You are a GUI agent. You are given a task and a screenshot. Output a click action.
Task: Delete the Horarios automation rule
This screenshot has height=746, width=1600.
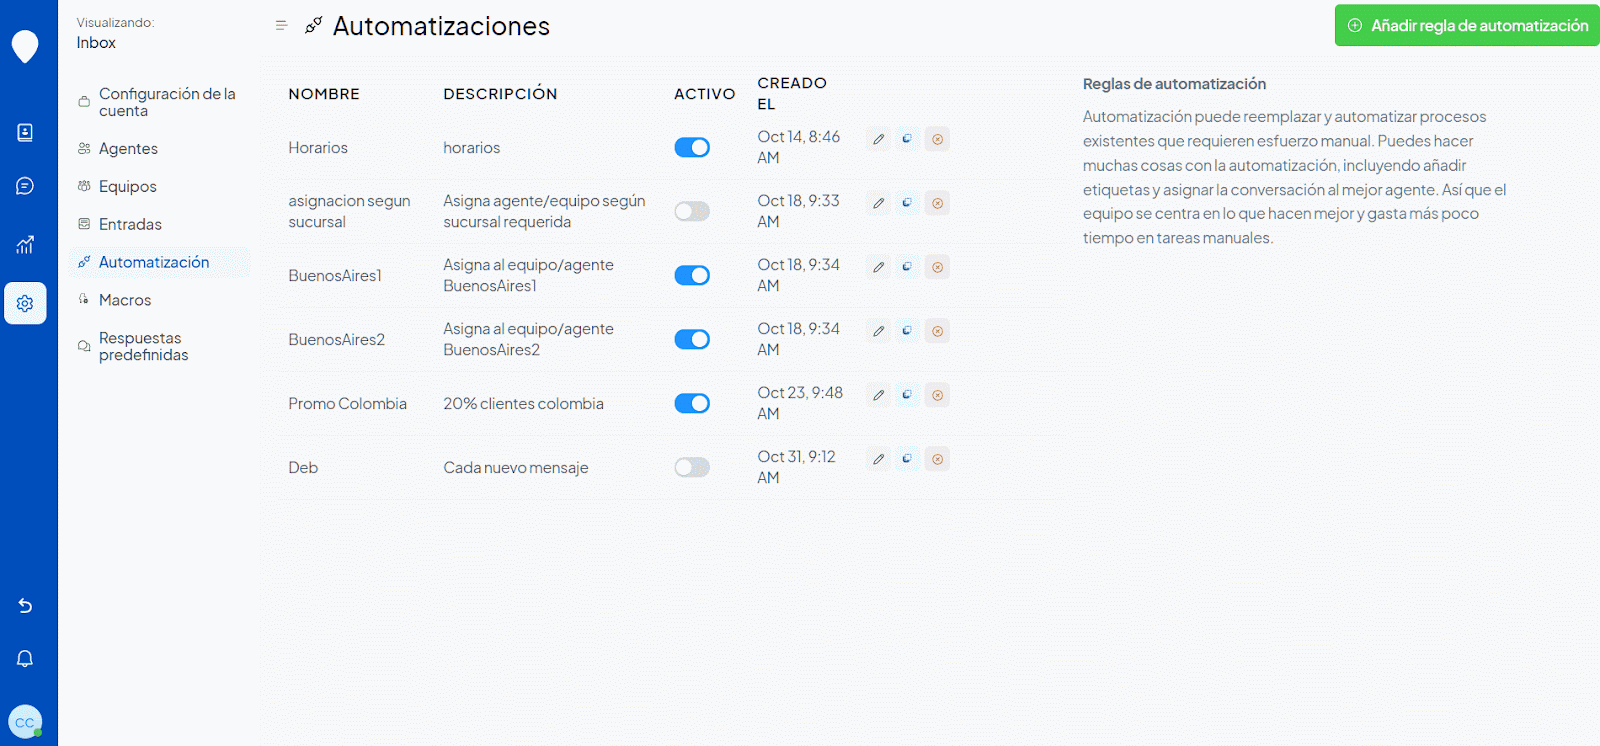(937, 139)
